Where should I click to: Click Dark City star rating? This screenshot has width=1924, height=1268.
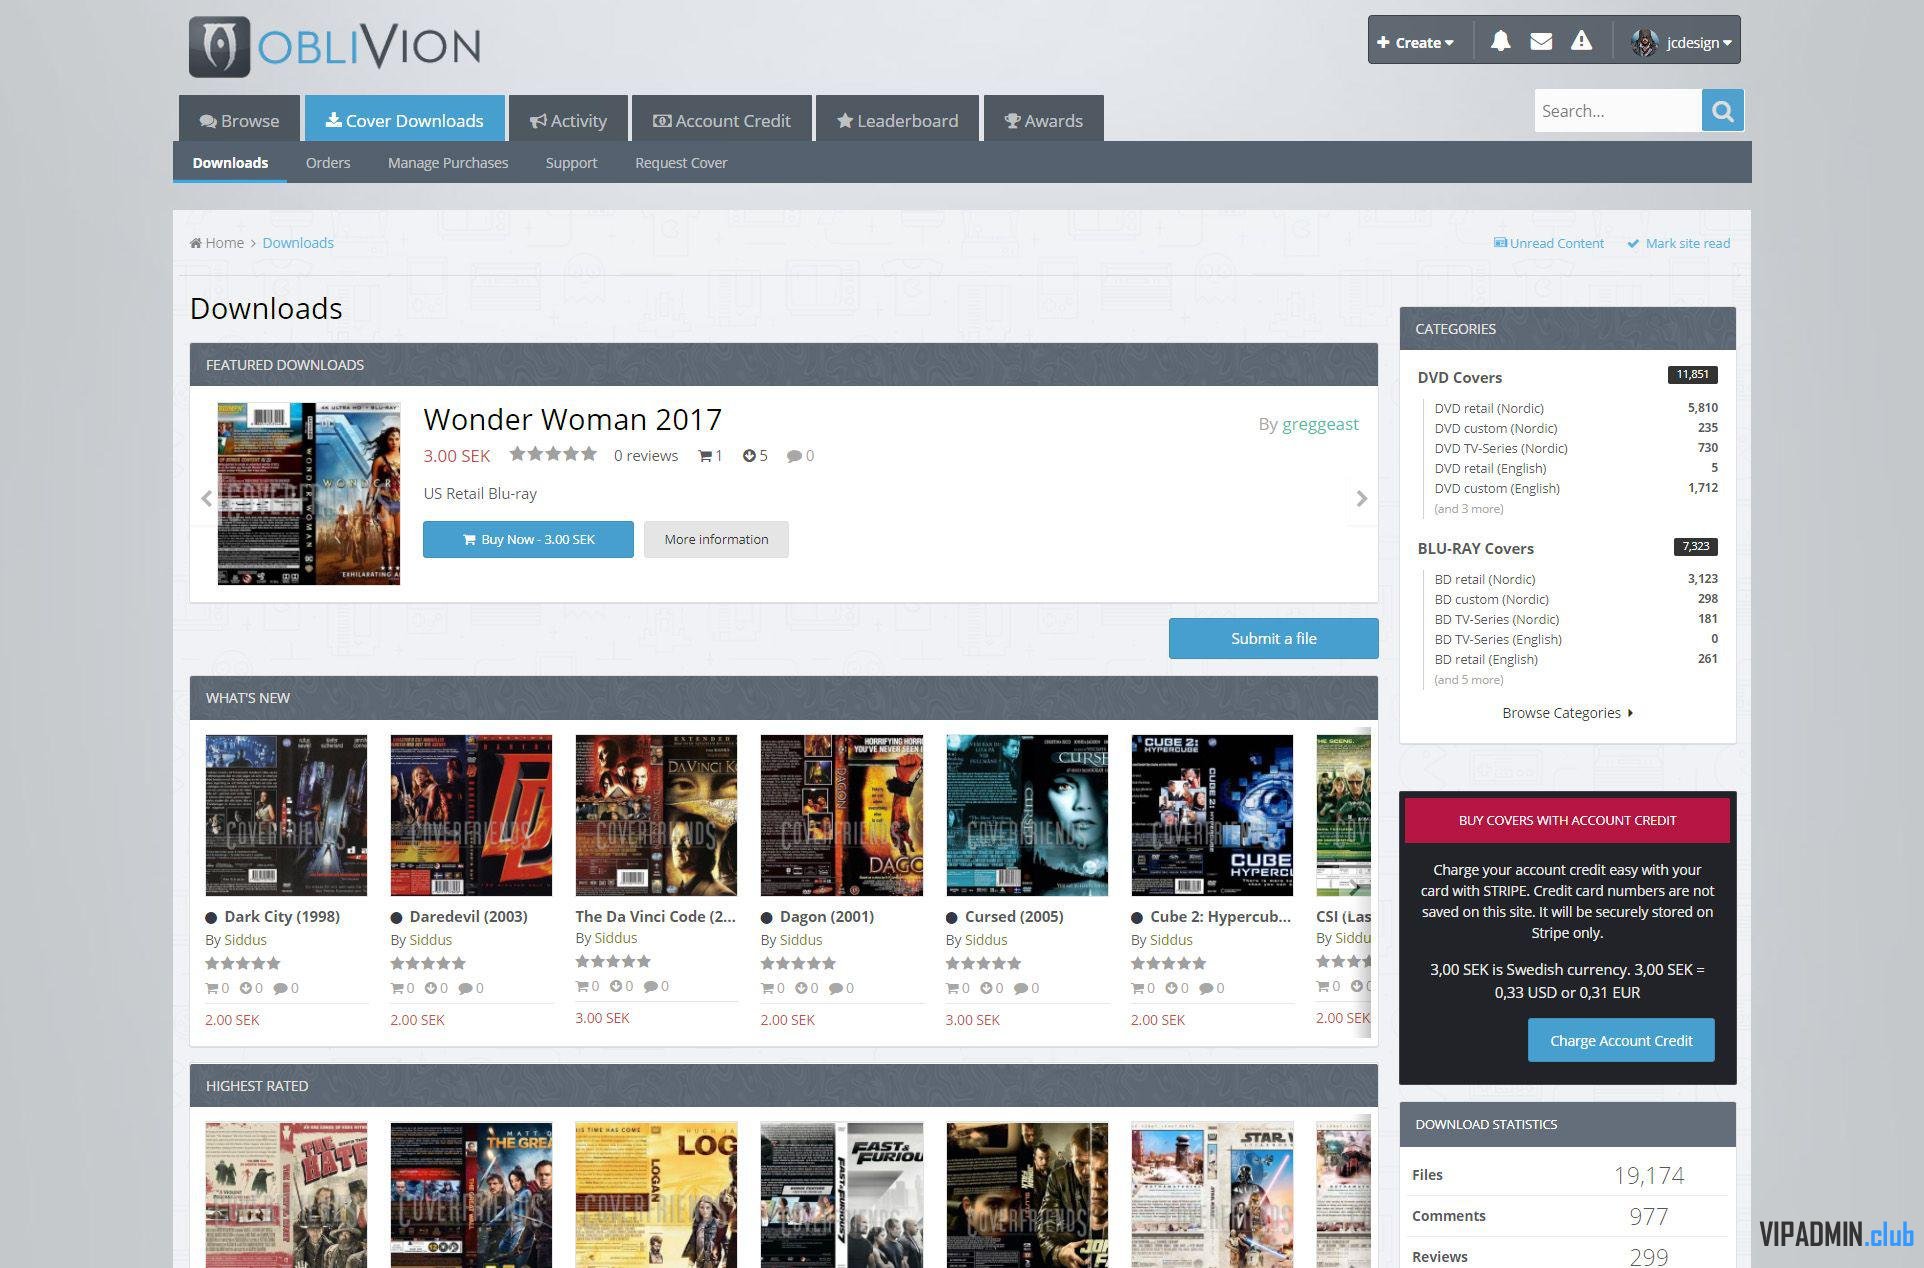pos(243,963)
